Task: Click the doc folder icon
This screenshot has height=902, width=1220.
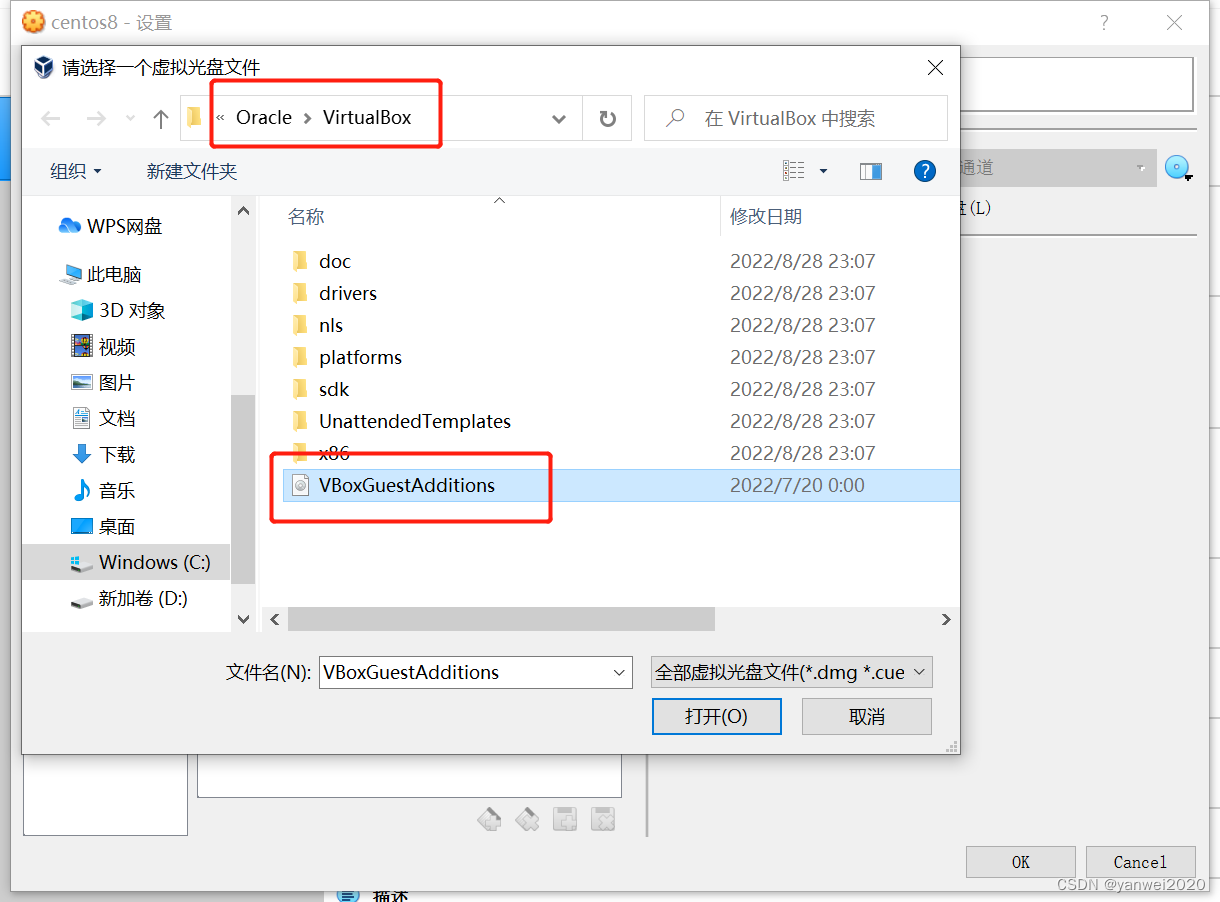Action: pyautogui.click(x=300, y=261)
